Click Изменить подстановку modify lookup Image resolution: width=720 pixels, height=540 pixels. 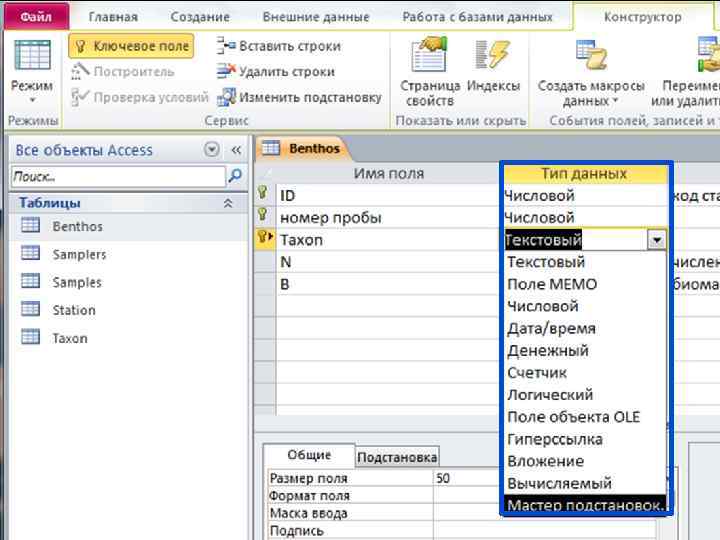coord(299,97)
